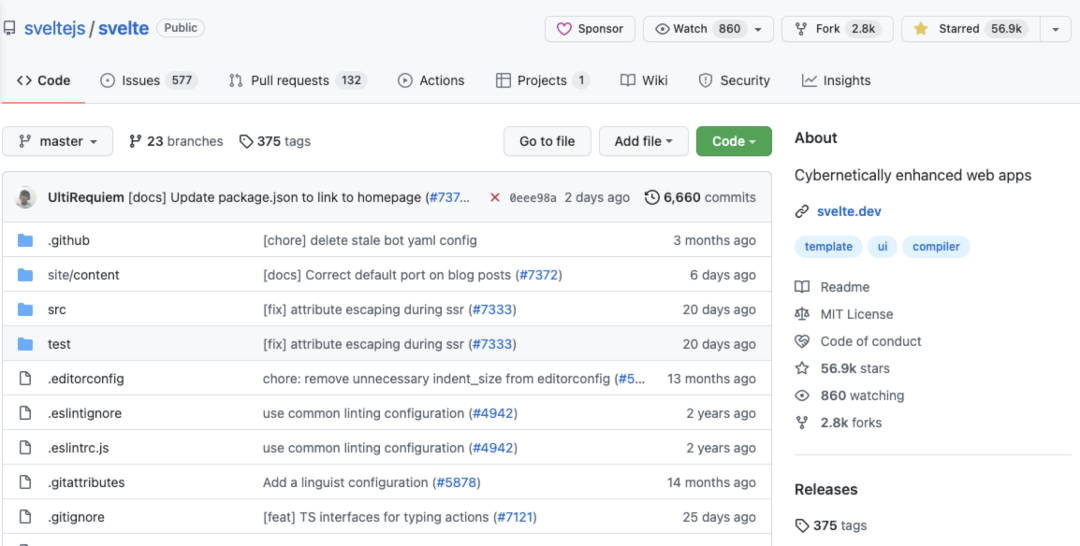Viewport: 1080px width, 546px height.
Task: Click the MIT License scale icon
Action: point(802,314)
